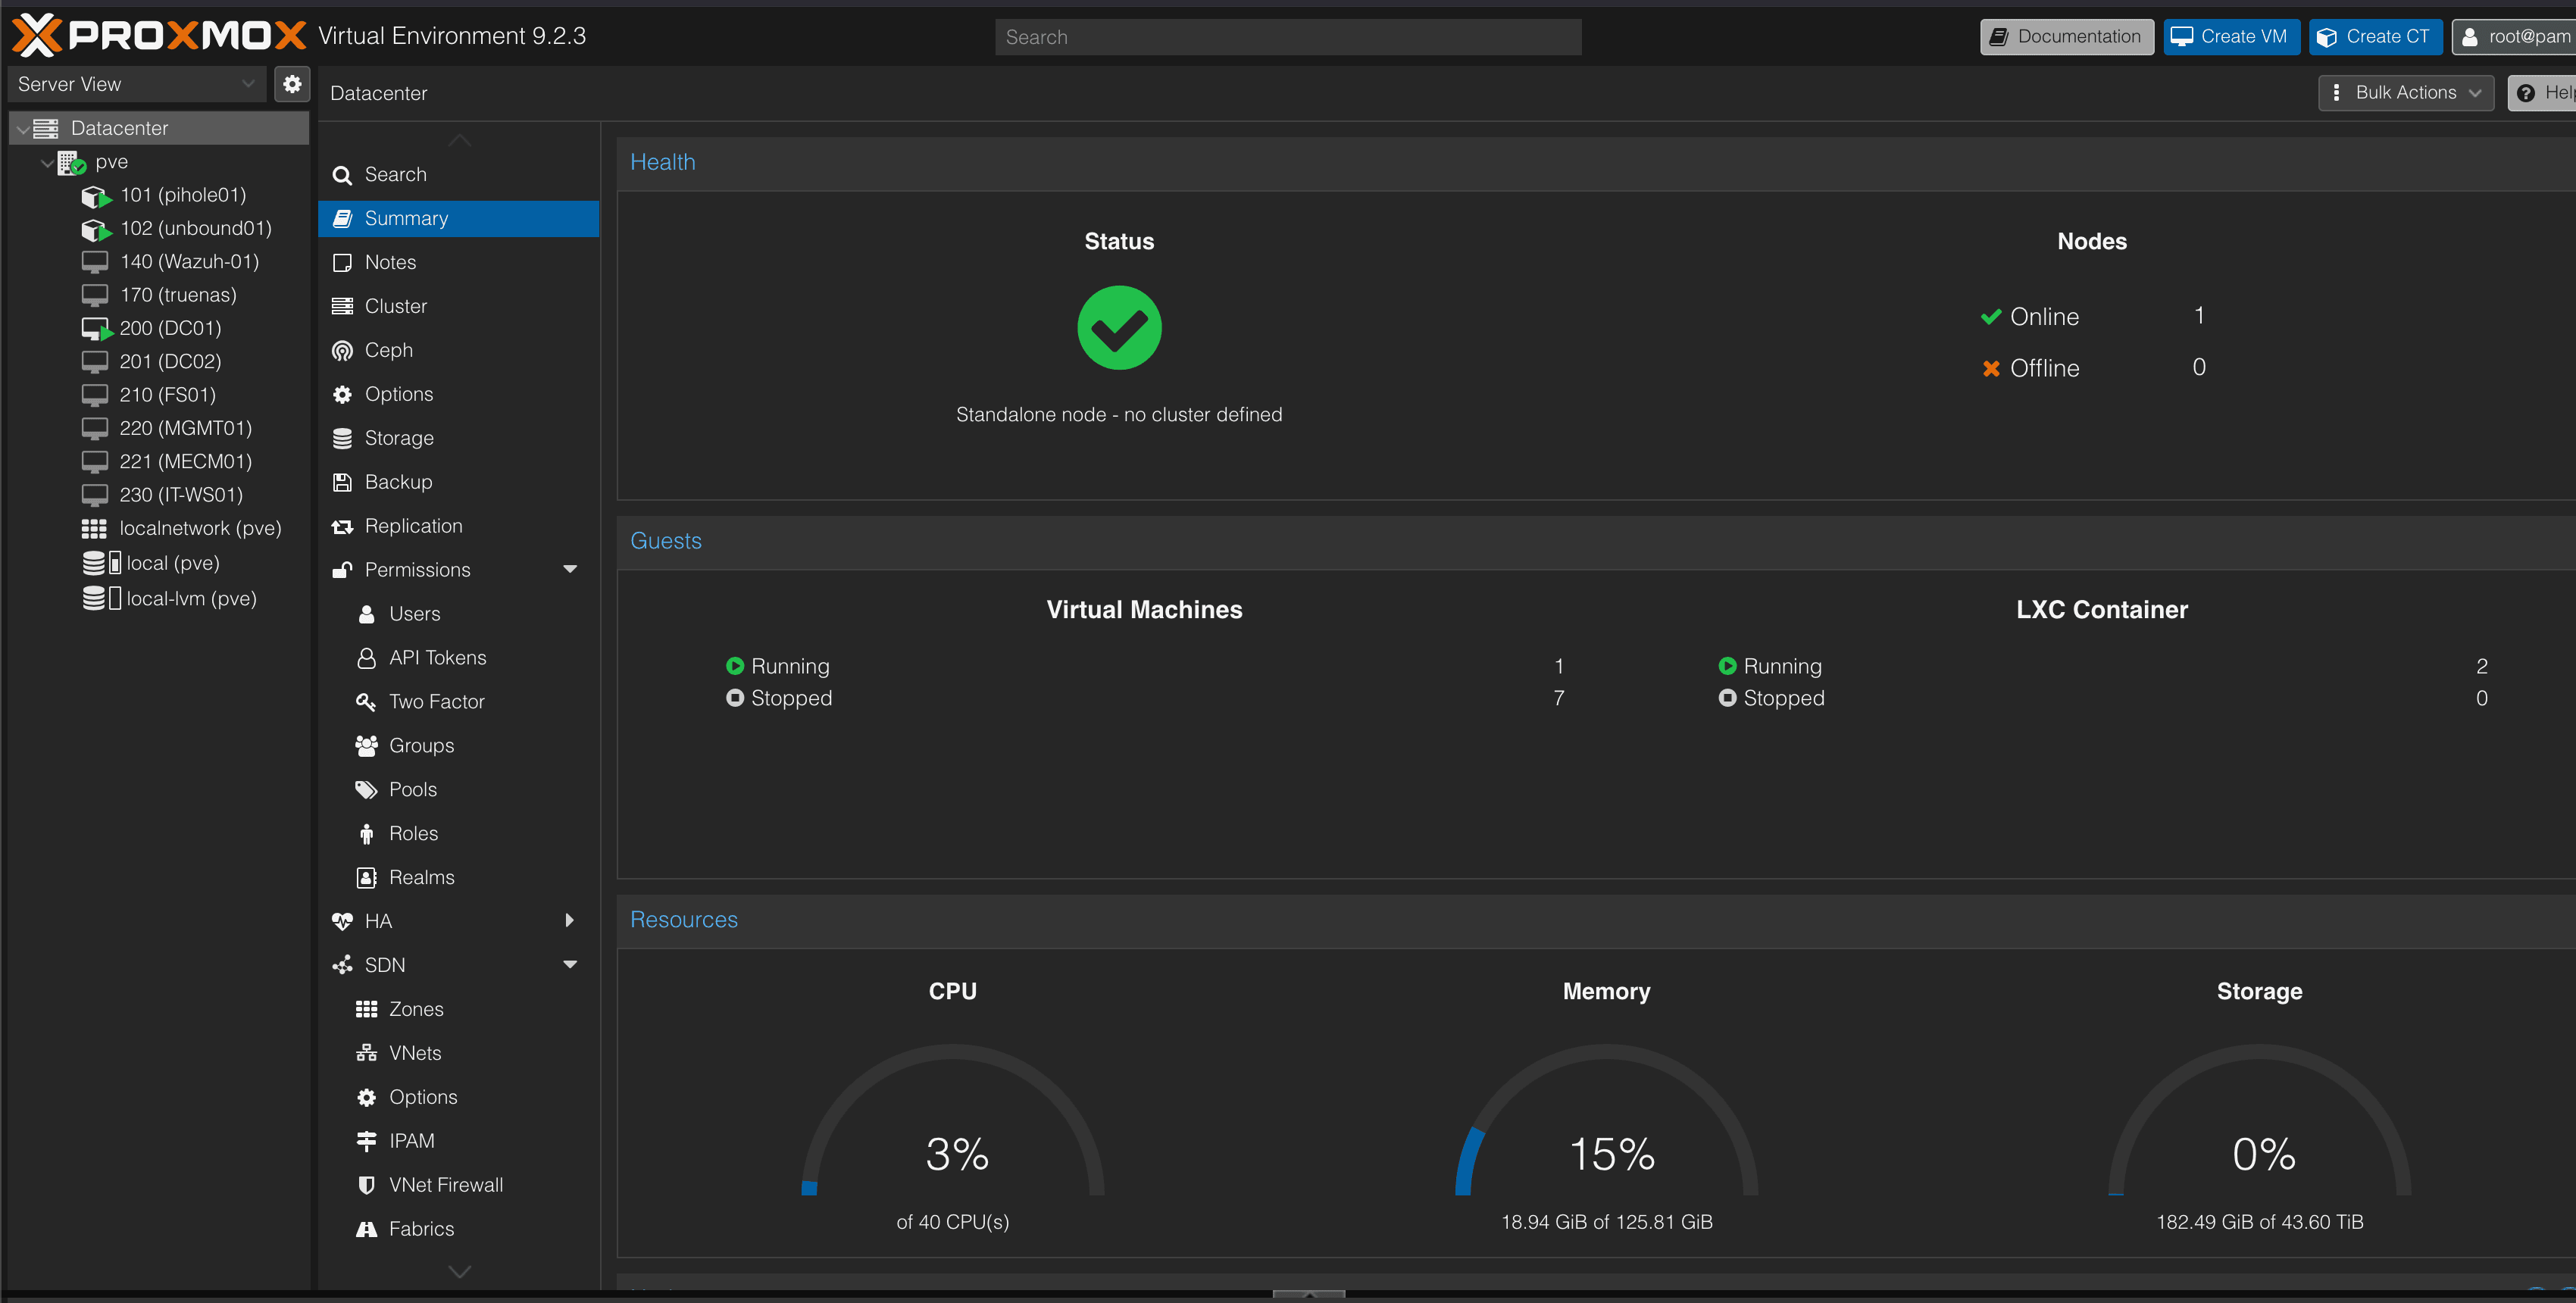Image resolution: width=2576 pixels, height=1303 pixels.
Task: Select 140 (Wazuh-01) in tree
Action: 159,262
